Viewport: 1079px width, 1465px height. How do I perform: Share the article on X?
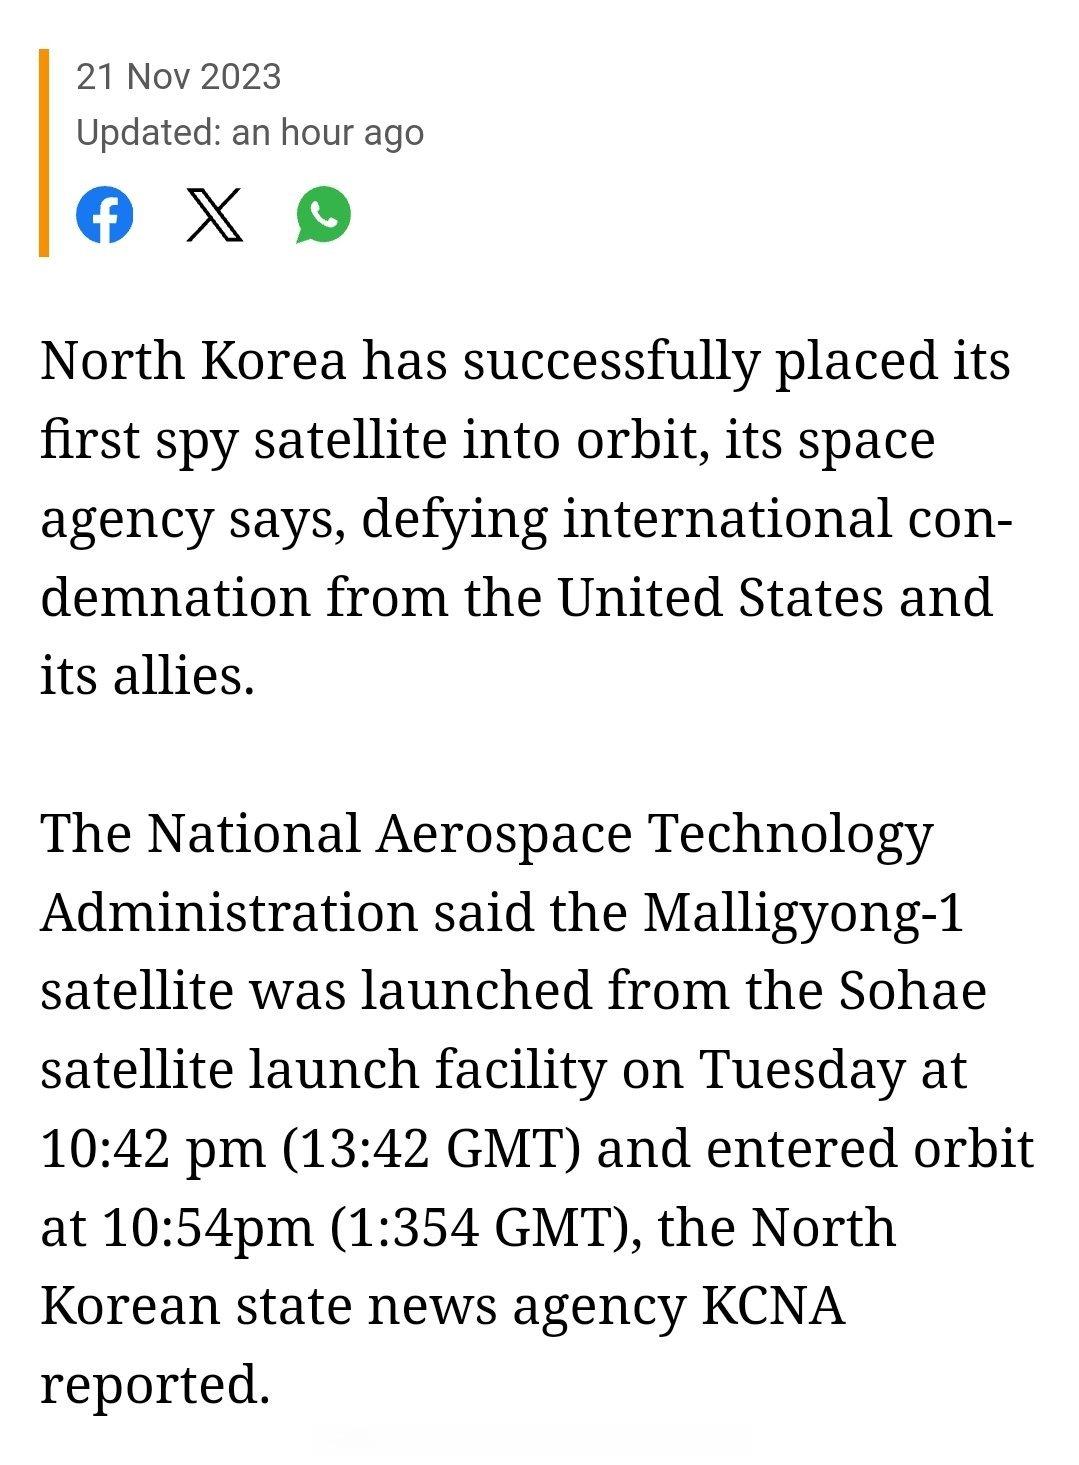215,215
